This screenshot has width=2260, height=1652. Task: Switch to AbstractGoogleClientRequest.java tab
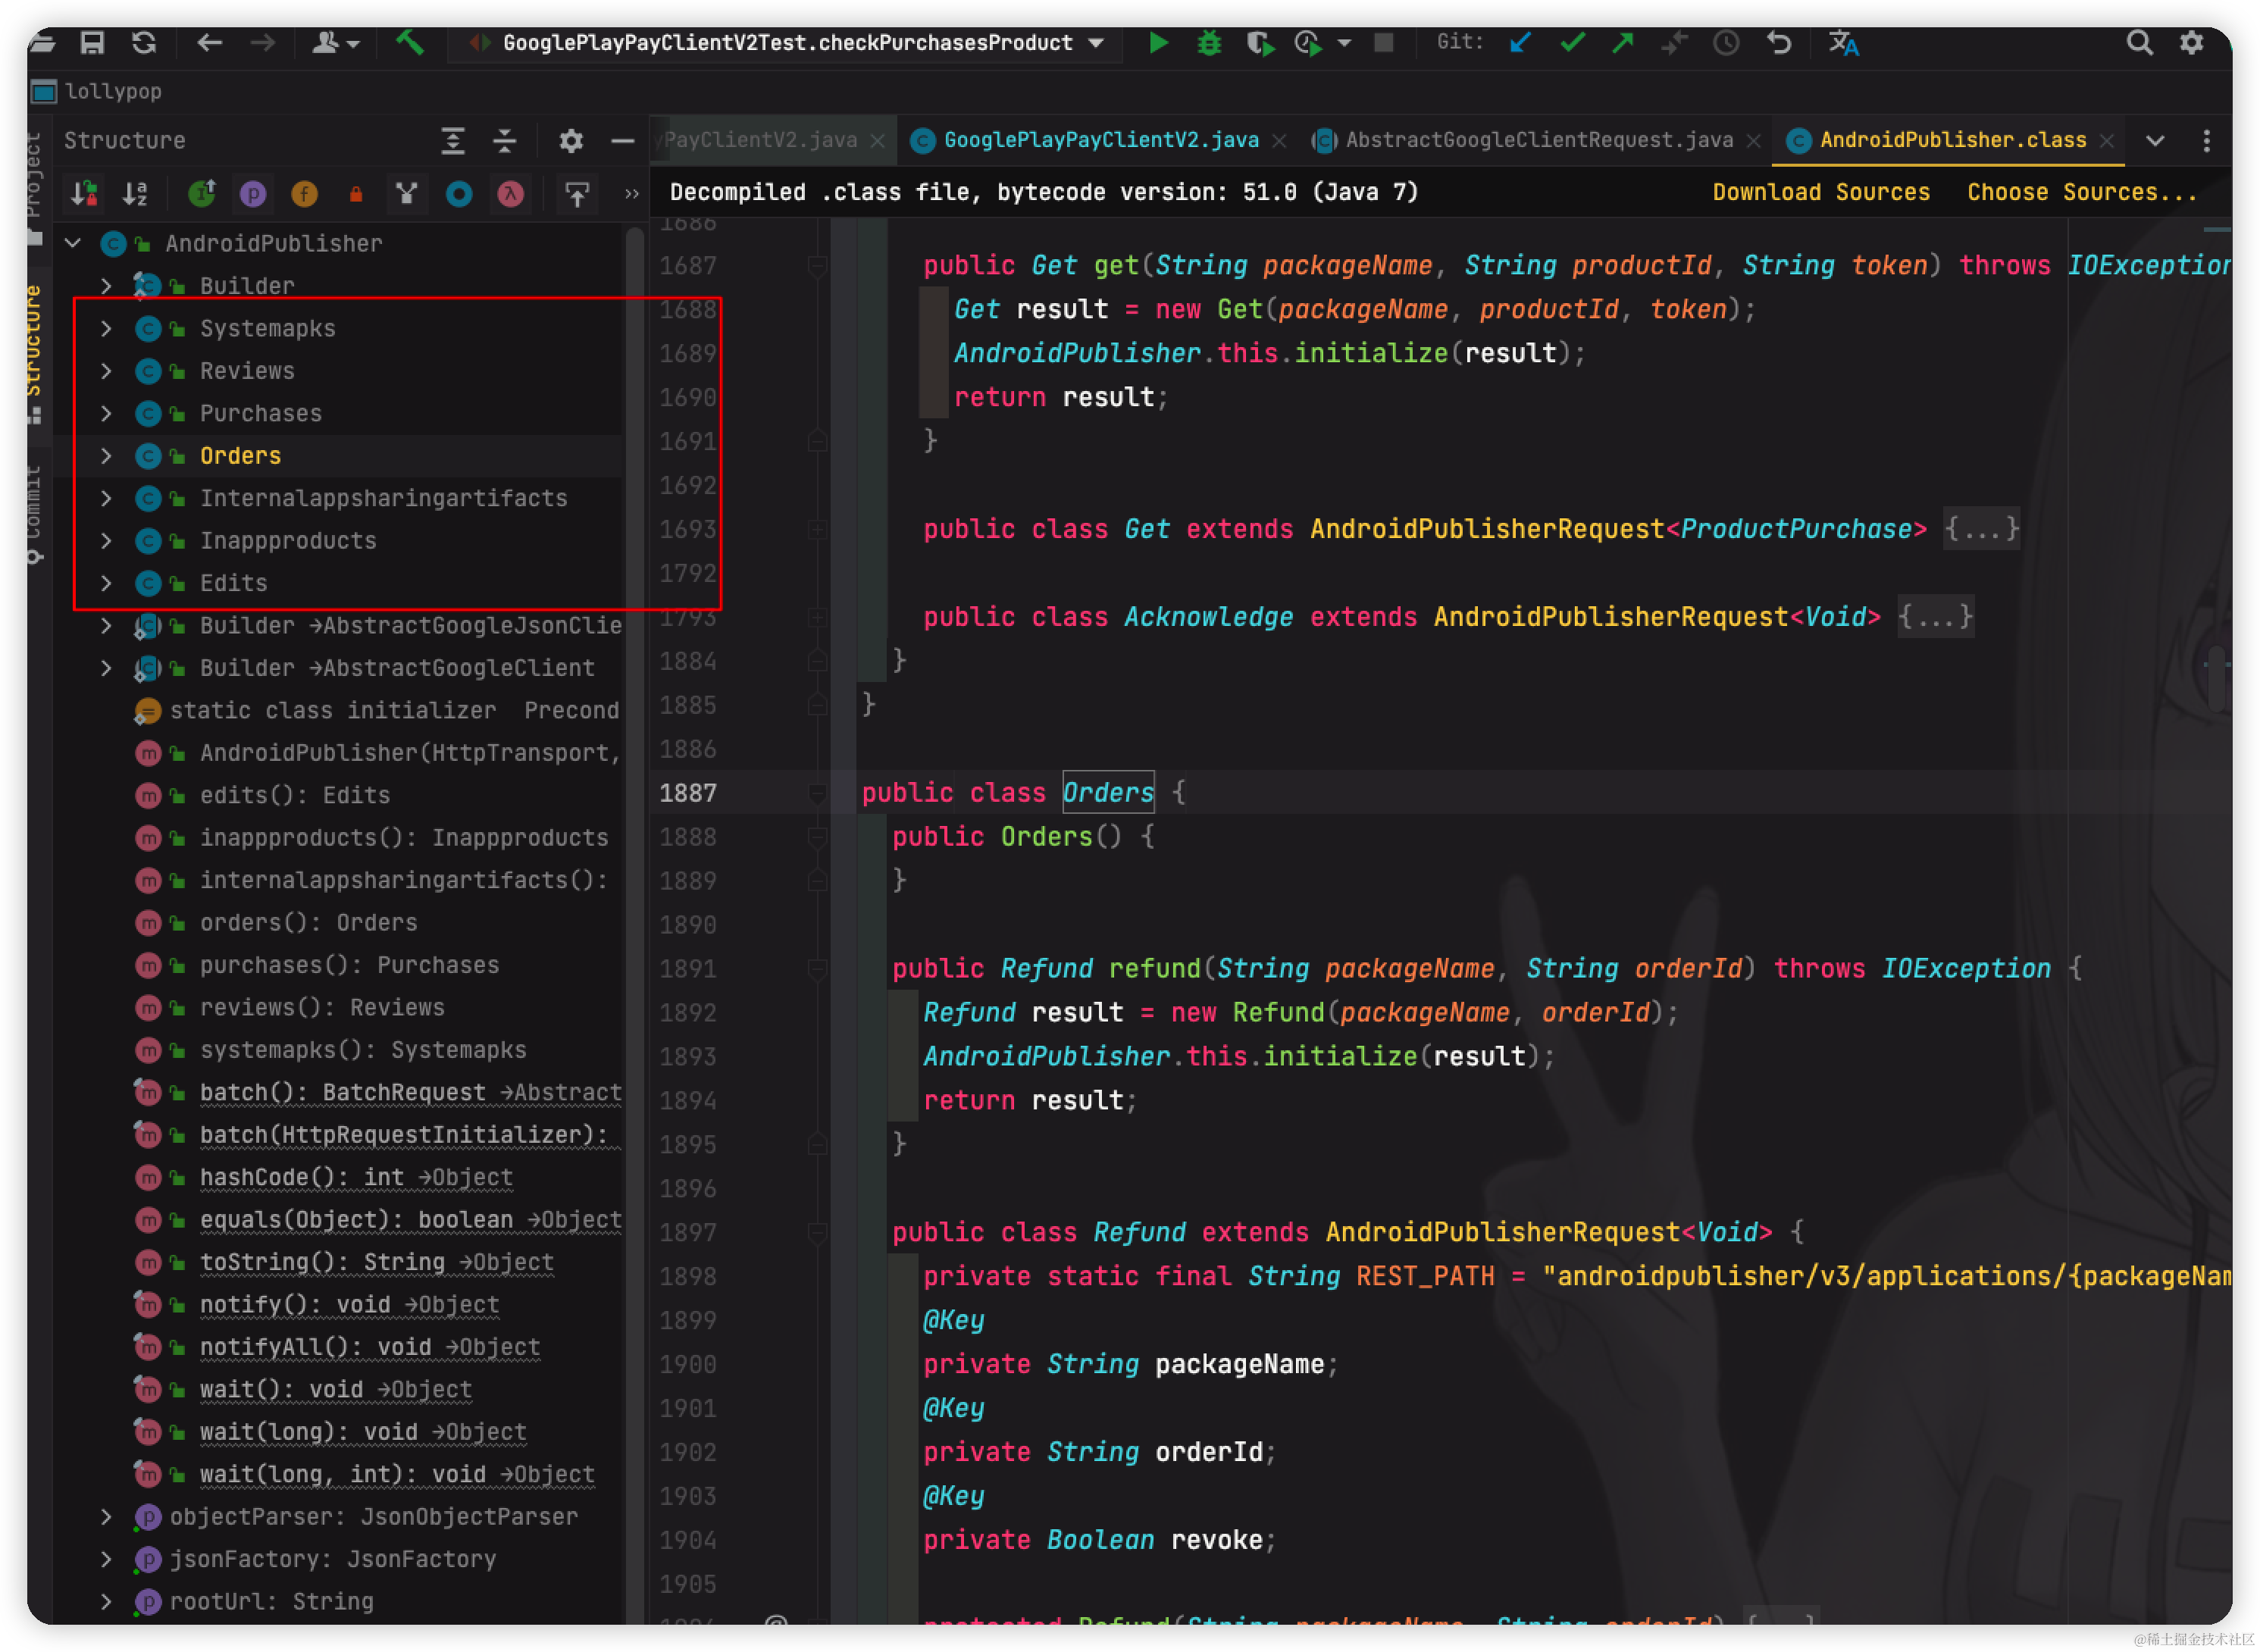click(x=1538, y=140)
